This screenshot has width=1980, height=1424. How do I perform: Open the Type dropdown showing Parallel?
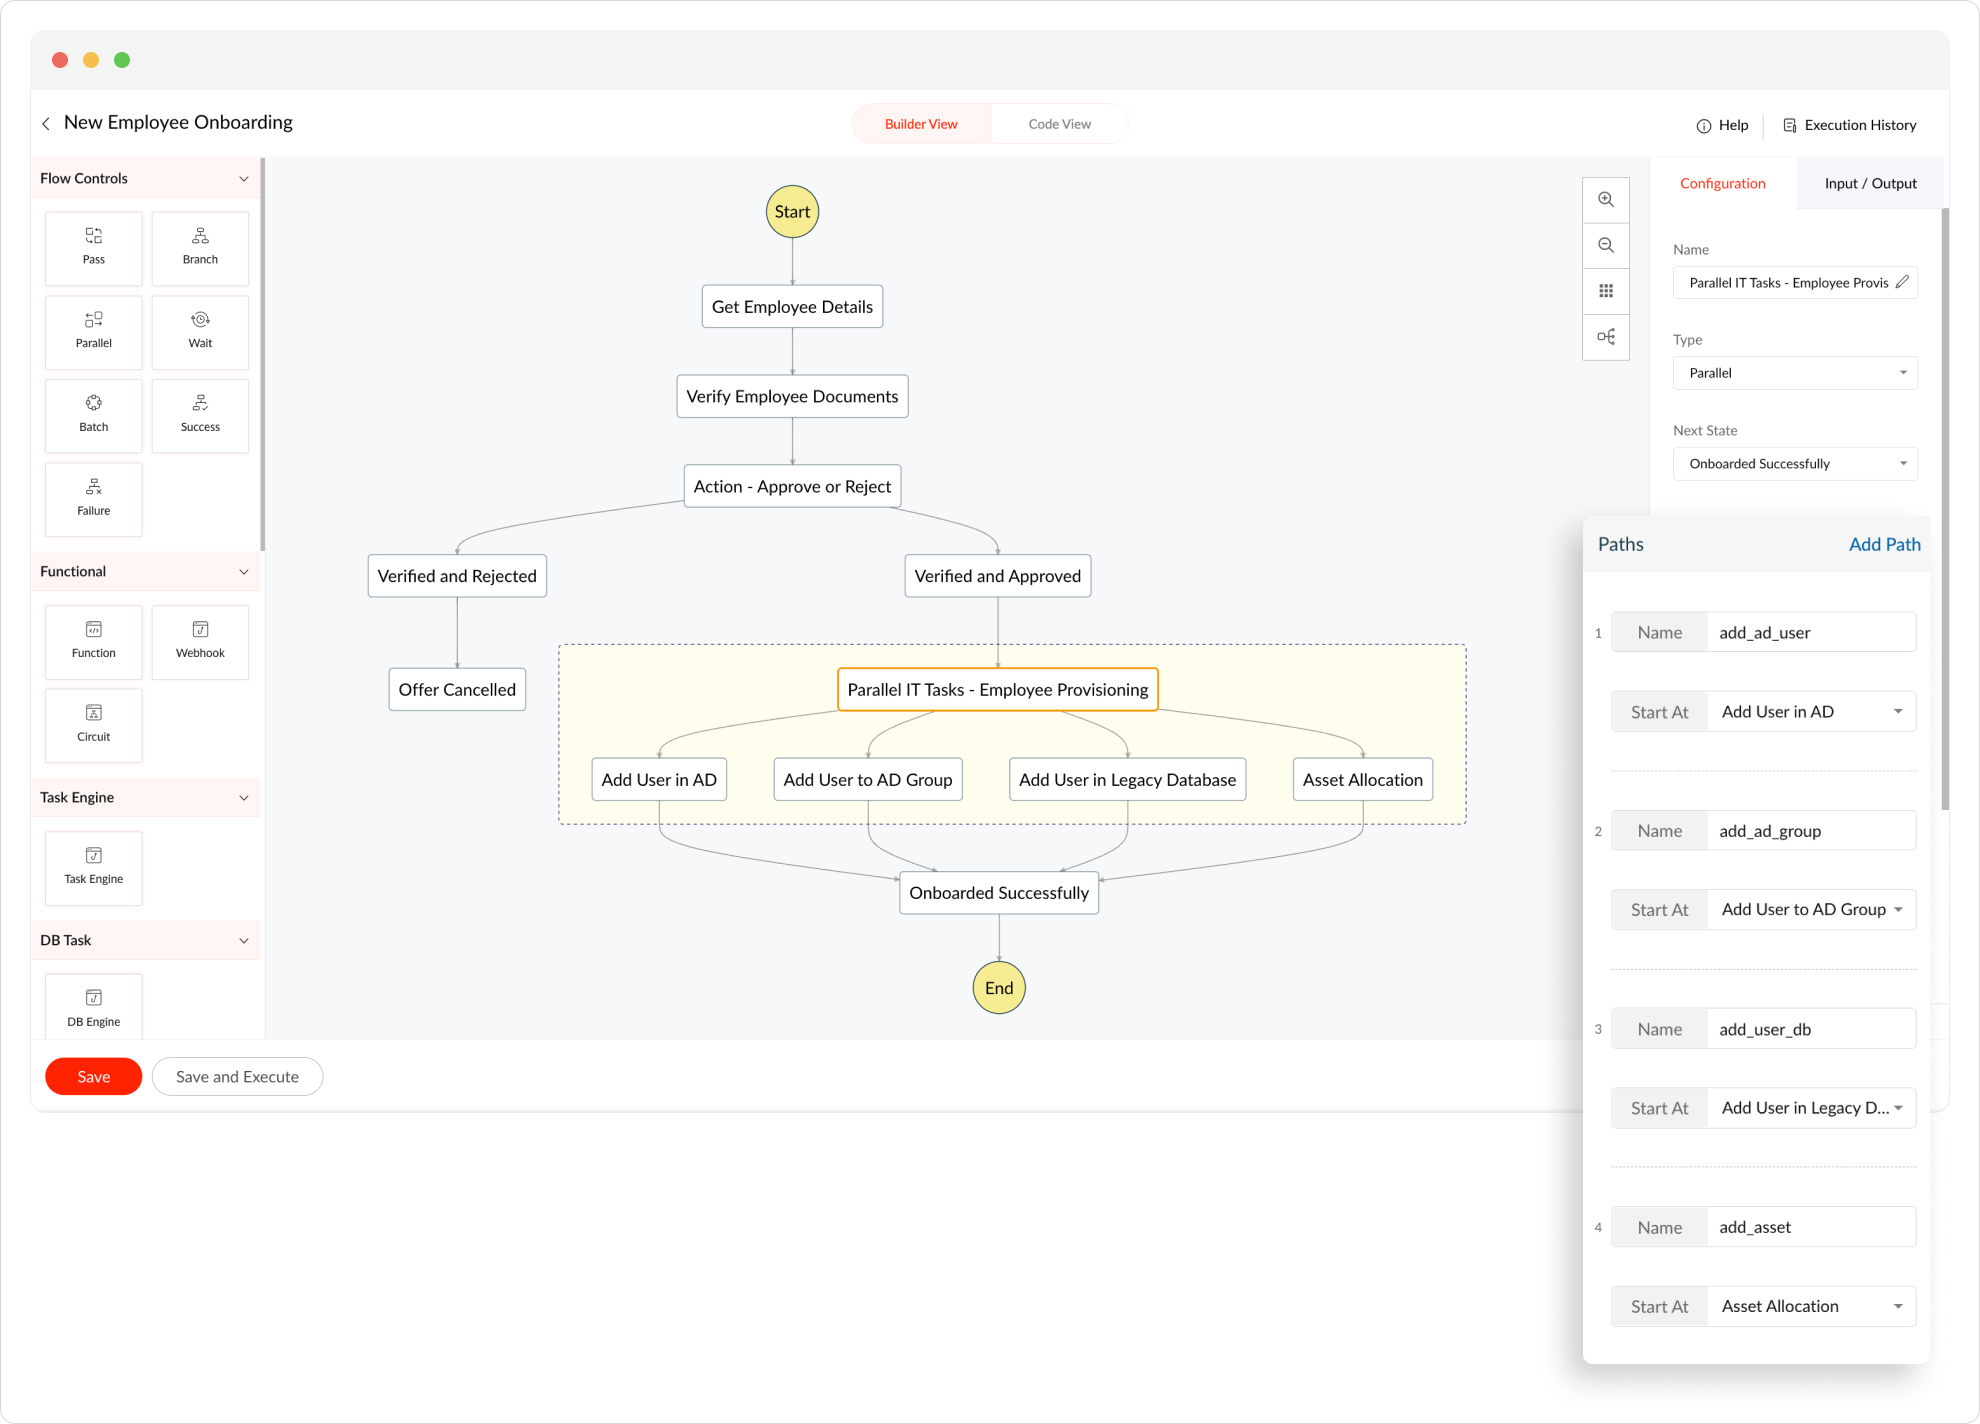pos(1794,373)
